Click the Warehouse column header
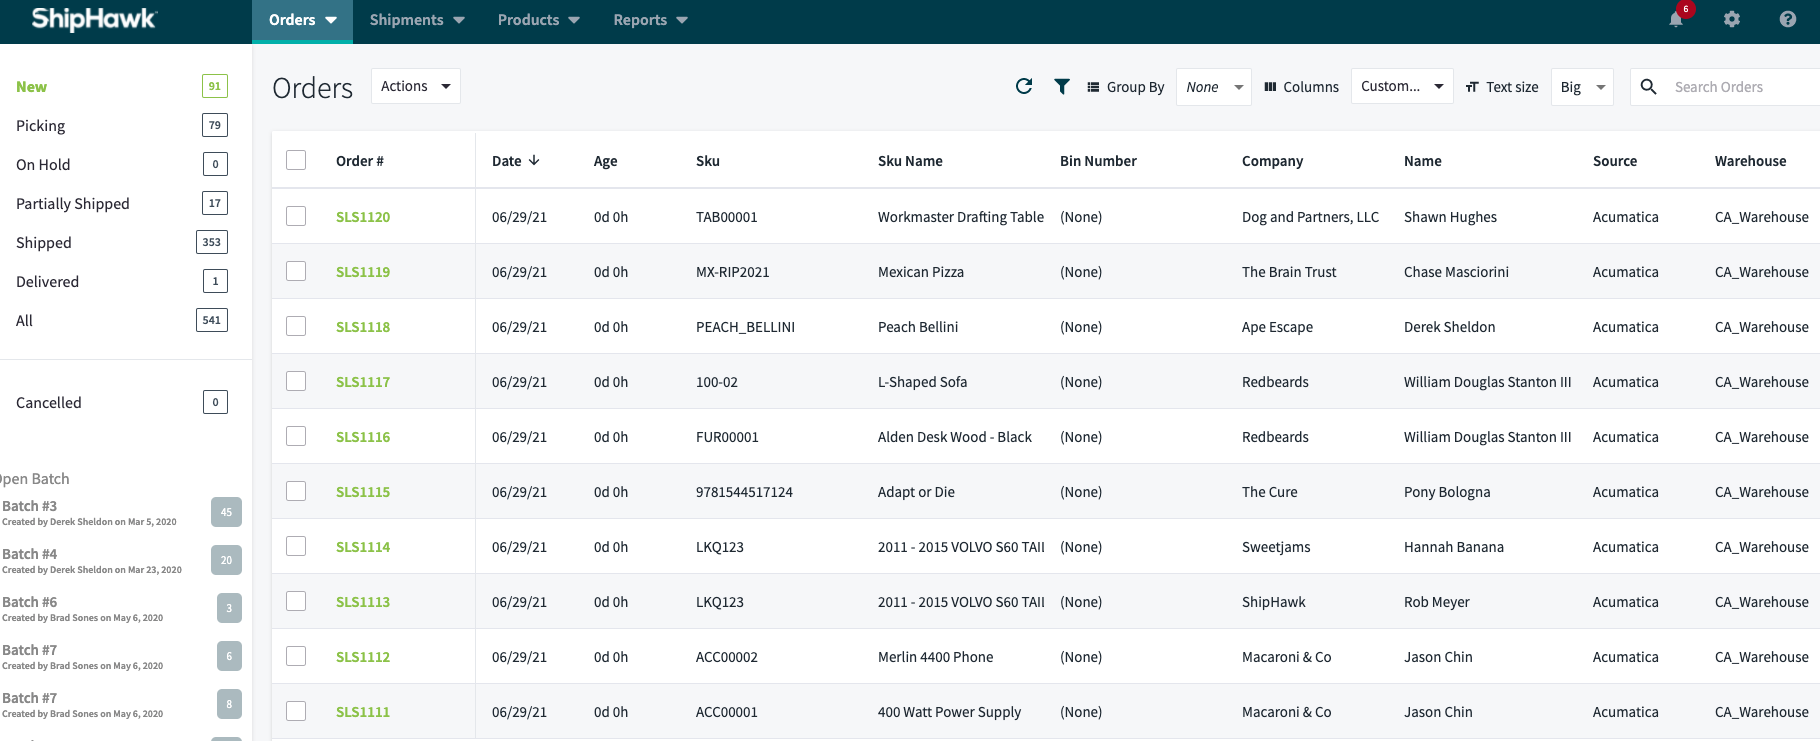The image size is (1820, 741). coord(1750,161)
